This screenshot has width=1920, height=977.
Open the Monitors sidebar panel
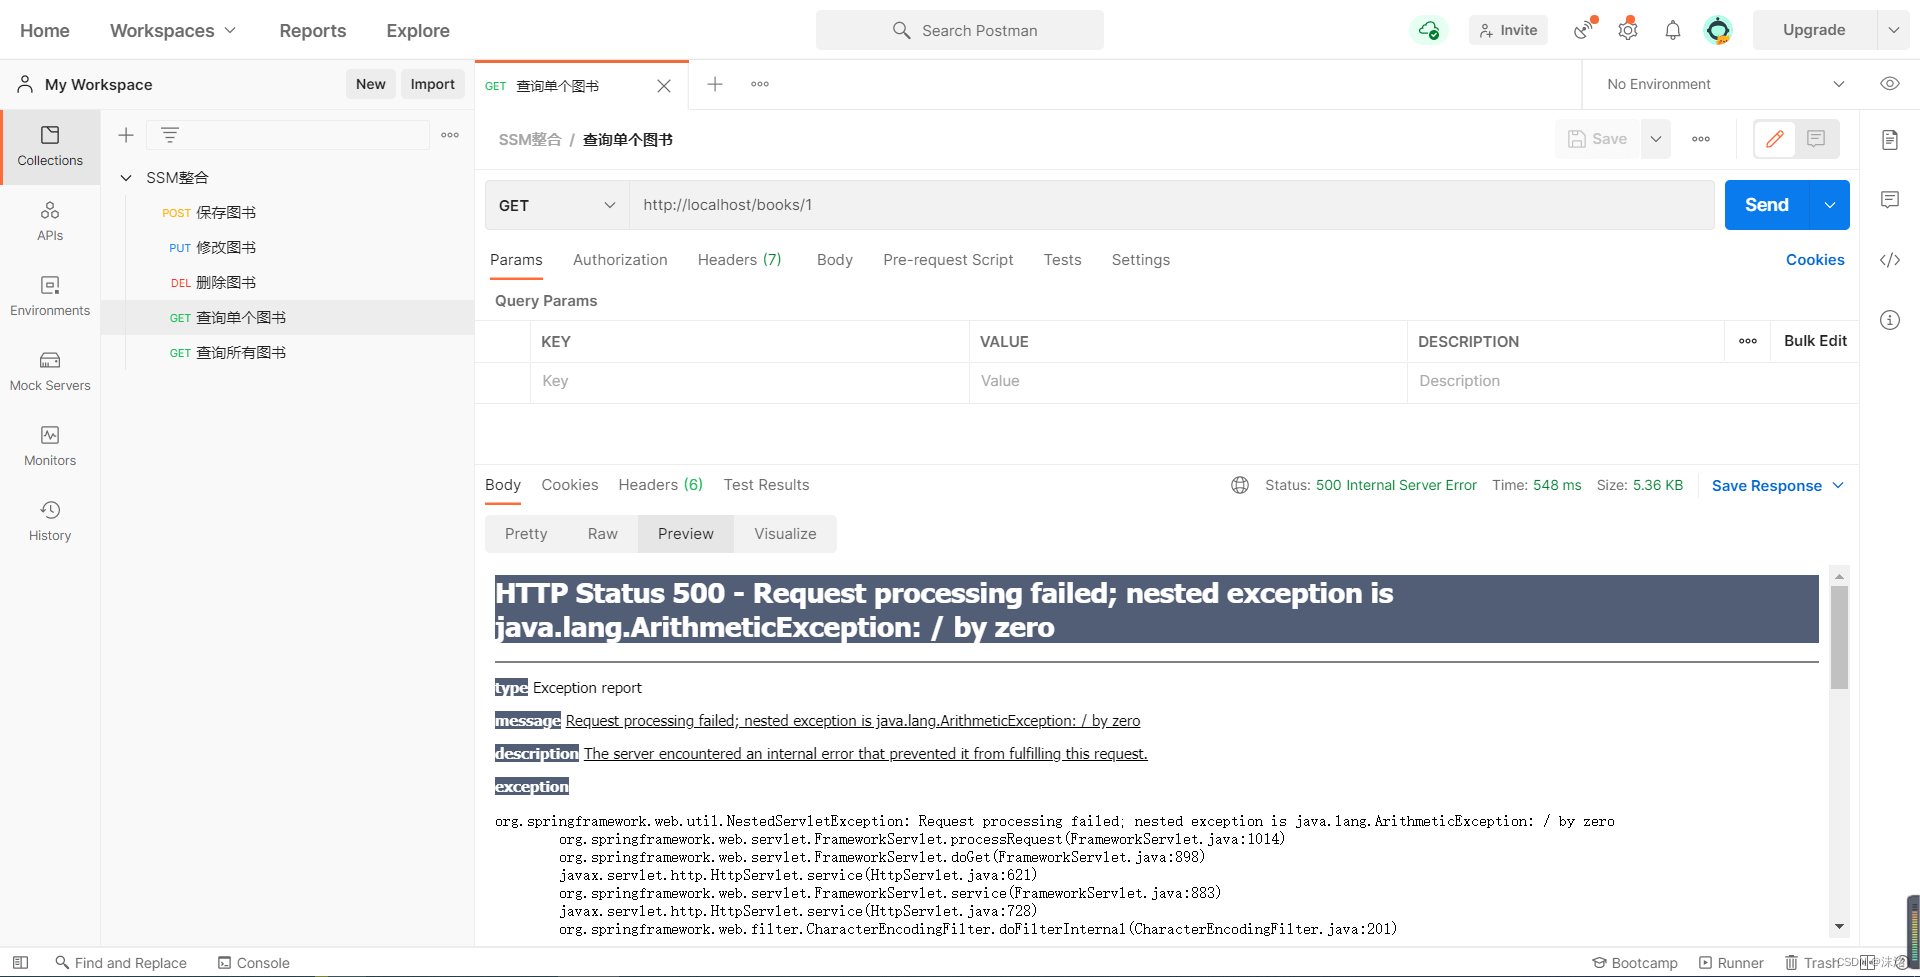tap(50, 446)
